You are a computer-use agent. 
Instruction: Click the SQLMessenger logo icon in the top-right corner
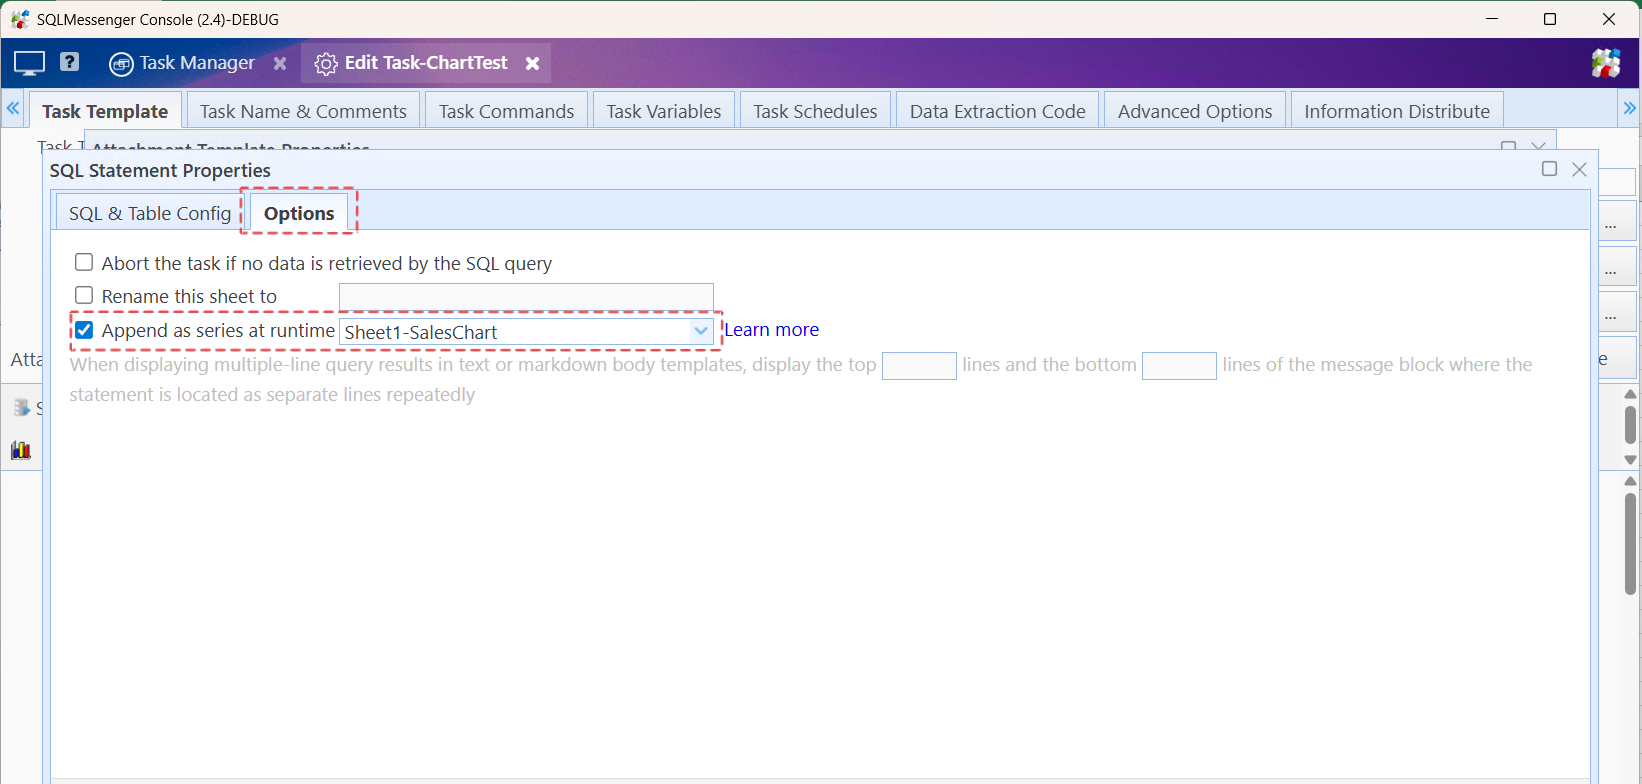1606,63
